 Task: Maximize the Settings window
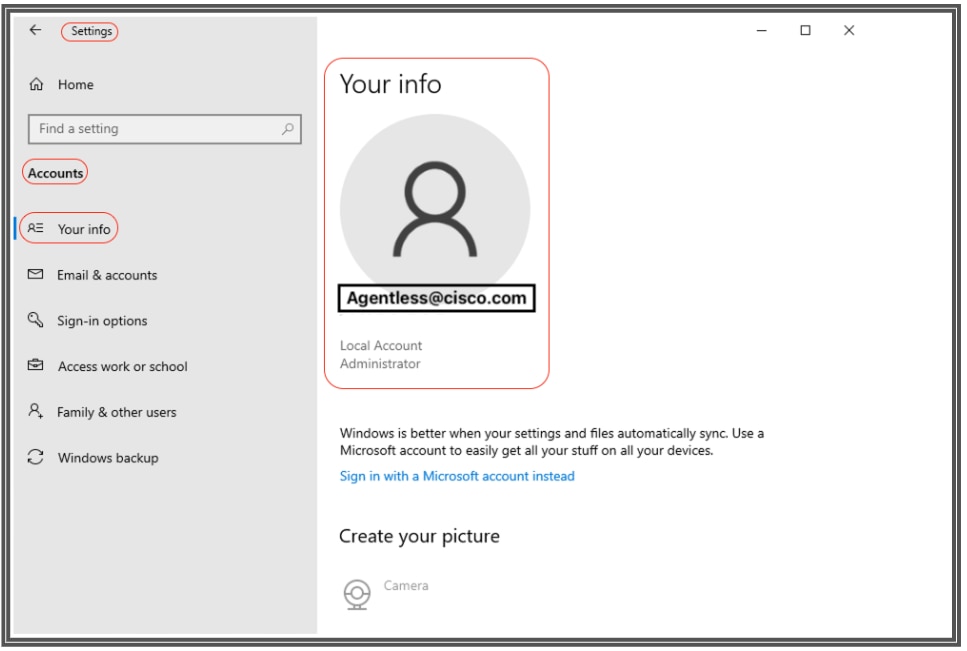point(805,30)
